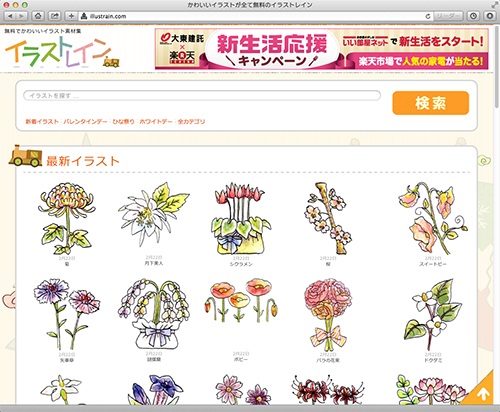Open the スイートピー flower illustration
500x412 pixels.
pyautogui.click(x=433, y=218)
